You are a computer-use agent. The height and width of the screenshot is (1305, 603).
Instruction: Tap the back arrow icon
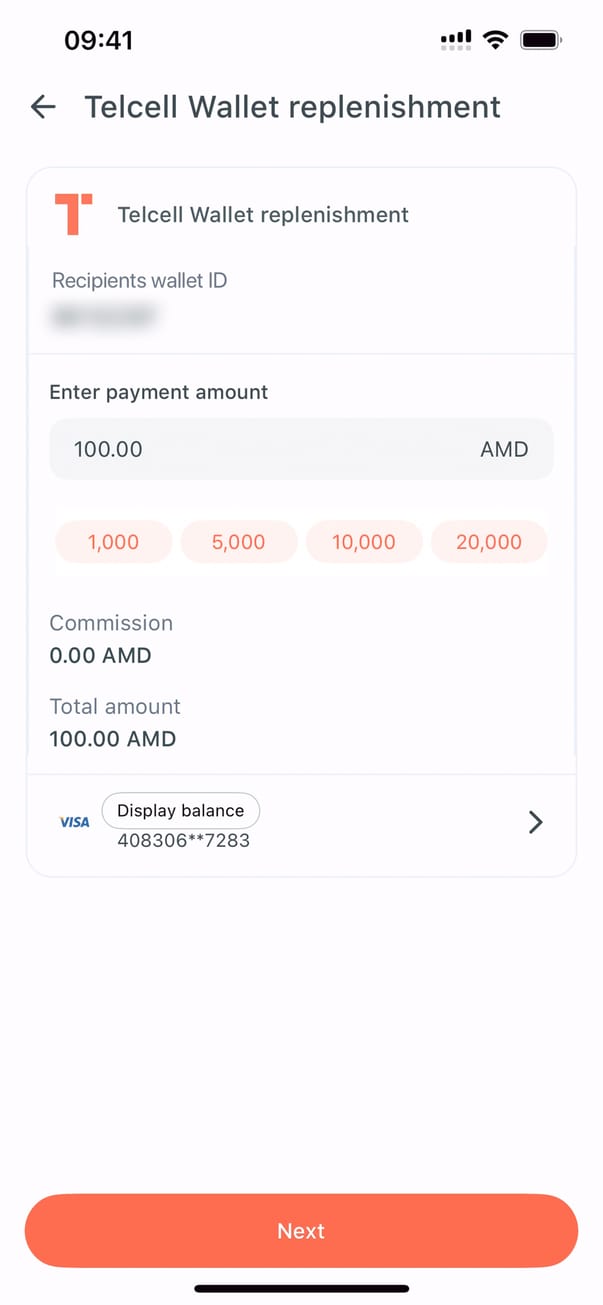(x=43, y=107)
